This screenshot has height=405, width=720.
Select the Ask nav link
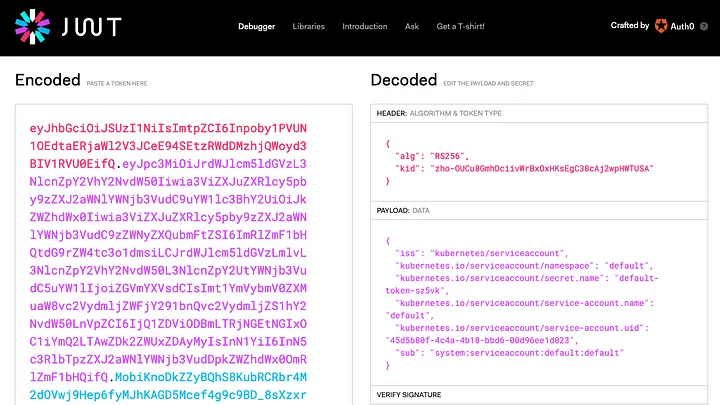[x=412, y=26]
